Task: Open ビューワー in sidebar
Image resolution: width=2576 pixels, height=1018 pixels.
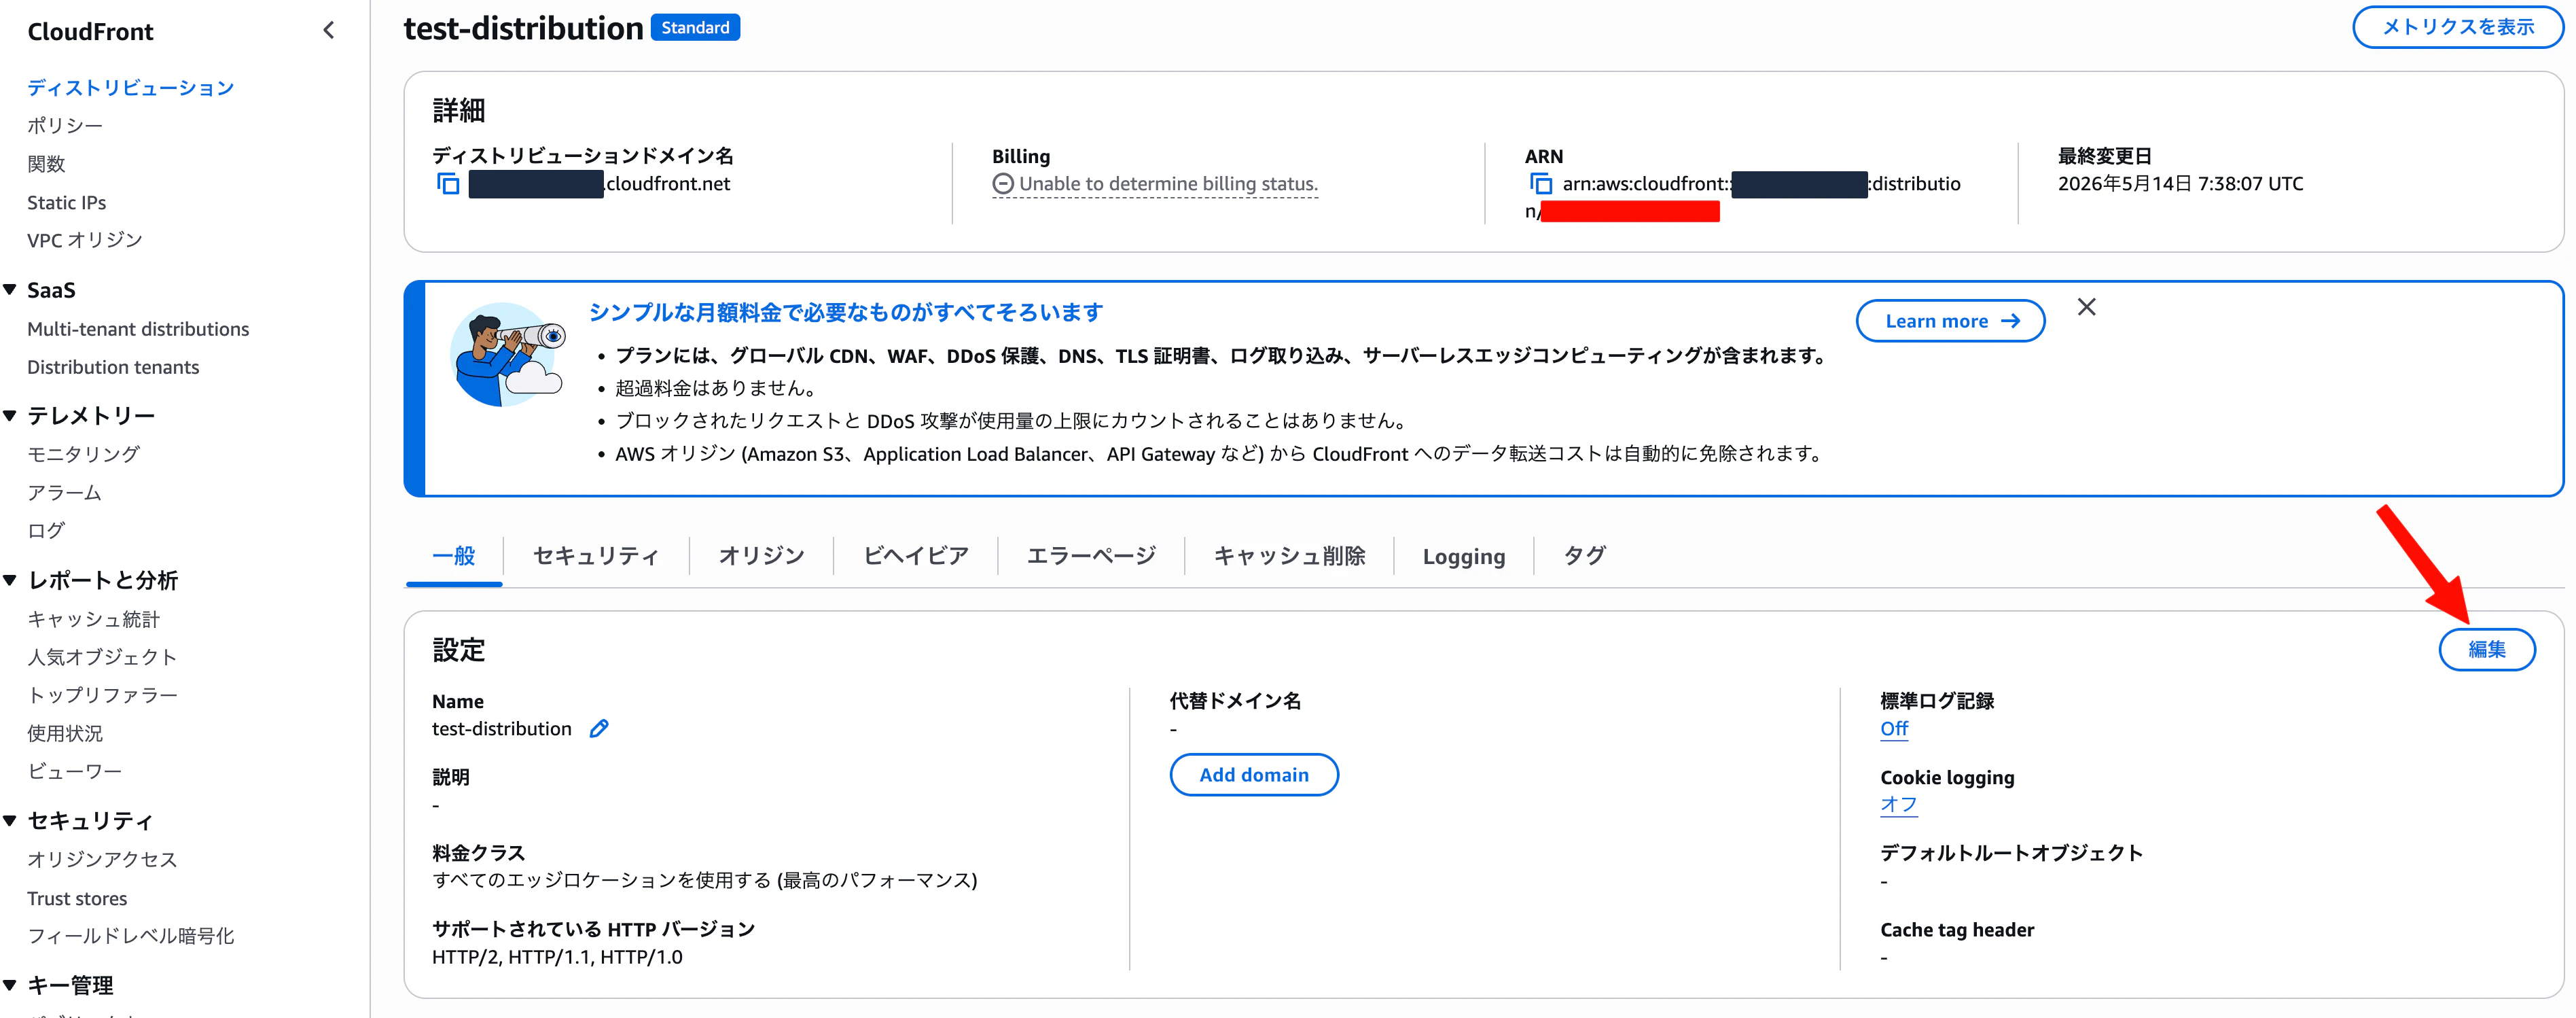Action: 75,772
